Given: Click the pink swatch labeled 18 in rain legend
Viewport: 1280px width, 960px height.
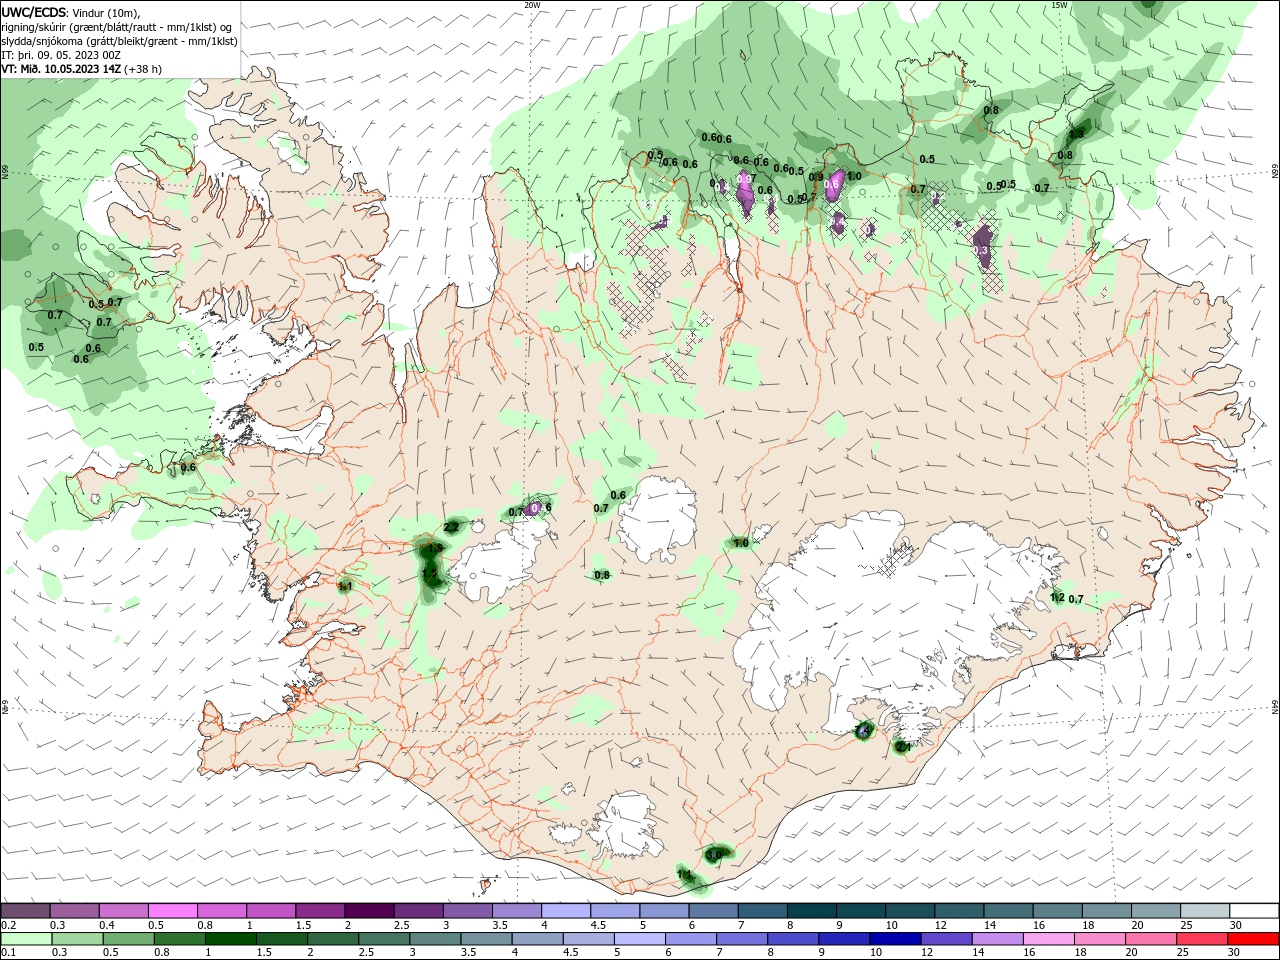Looking at the screenshot, I should (1099, 939).
